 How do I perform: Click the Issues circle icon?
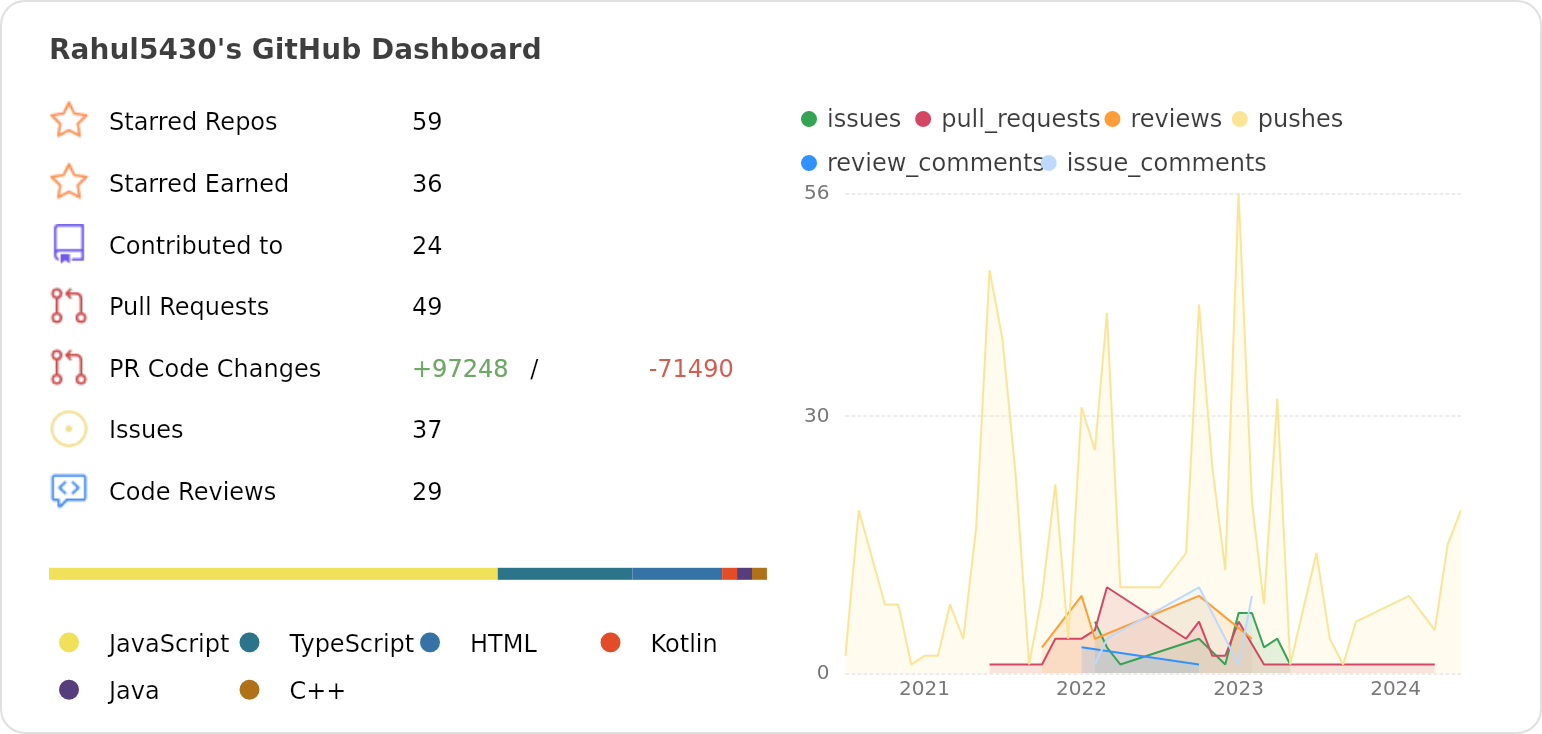[x=69, y=429]
